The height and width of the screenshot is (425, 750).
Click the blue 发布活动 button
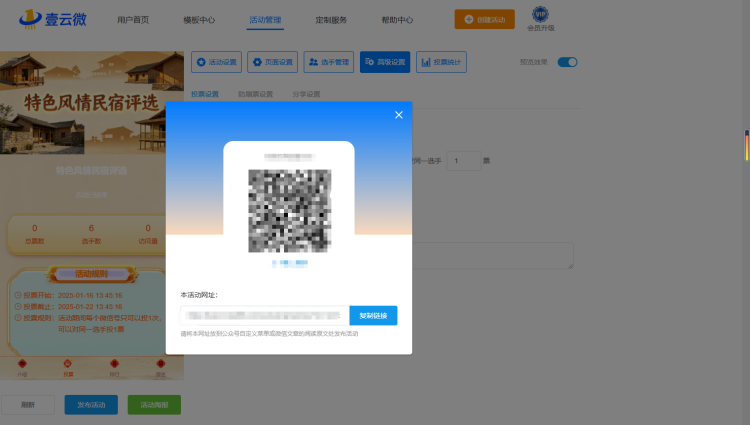coord(91,405)
